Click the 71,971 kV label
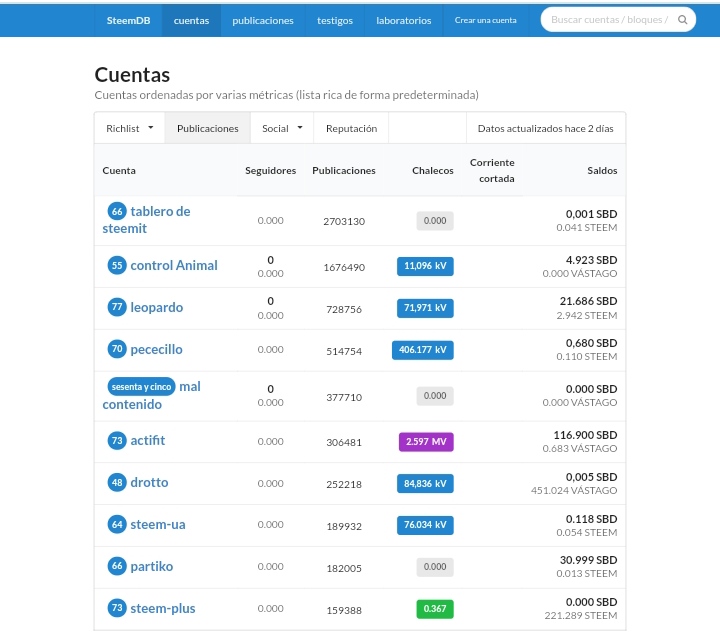 tap(425, 308)
